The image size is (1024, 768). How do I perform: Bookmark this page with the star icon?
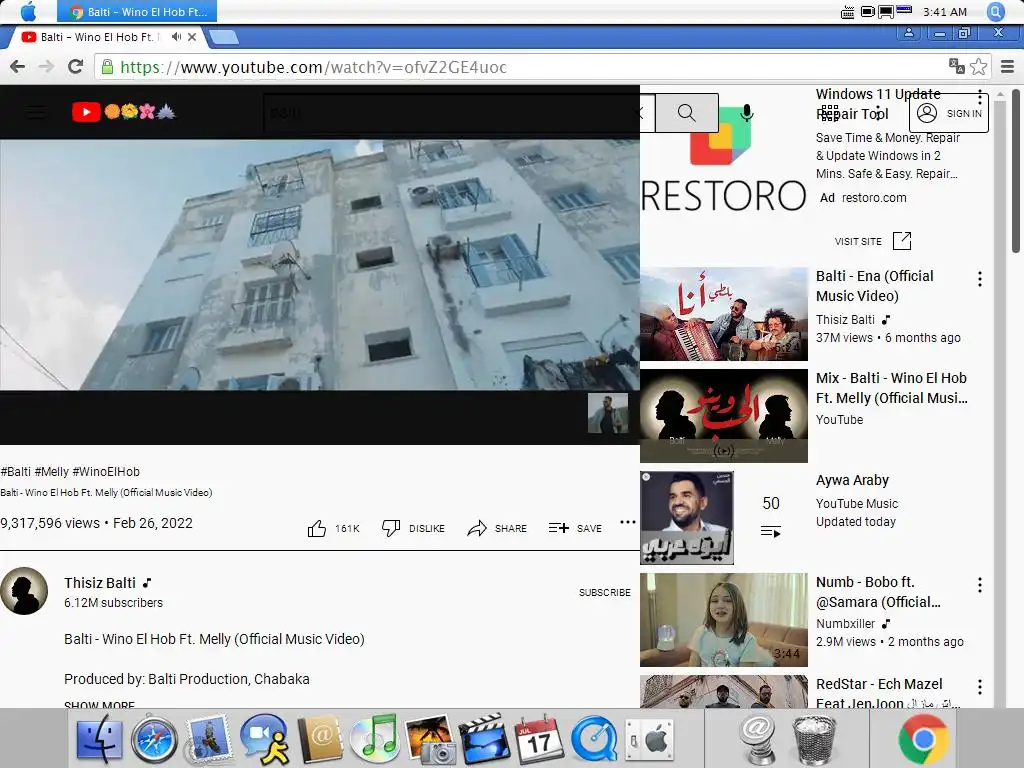[978, 67]
